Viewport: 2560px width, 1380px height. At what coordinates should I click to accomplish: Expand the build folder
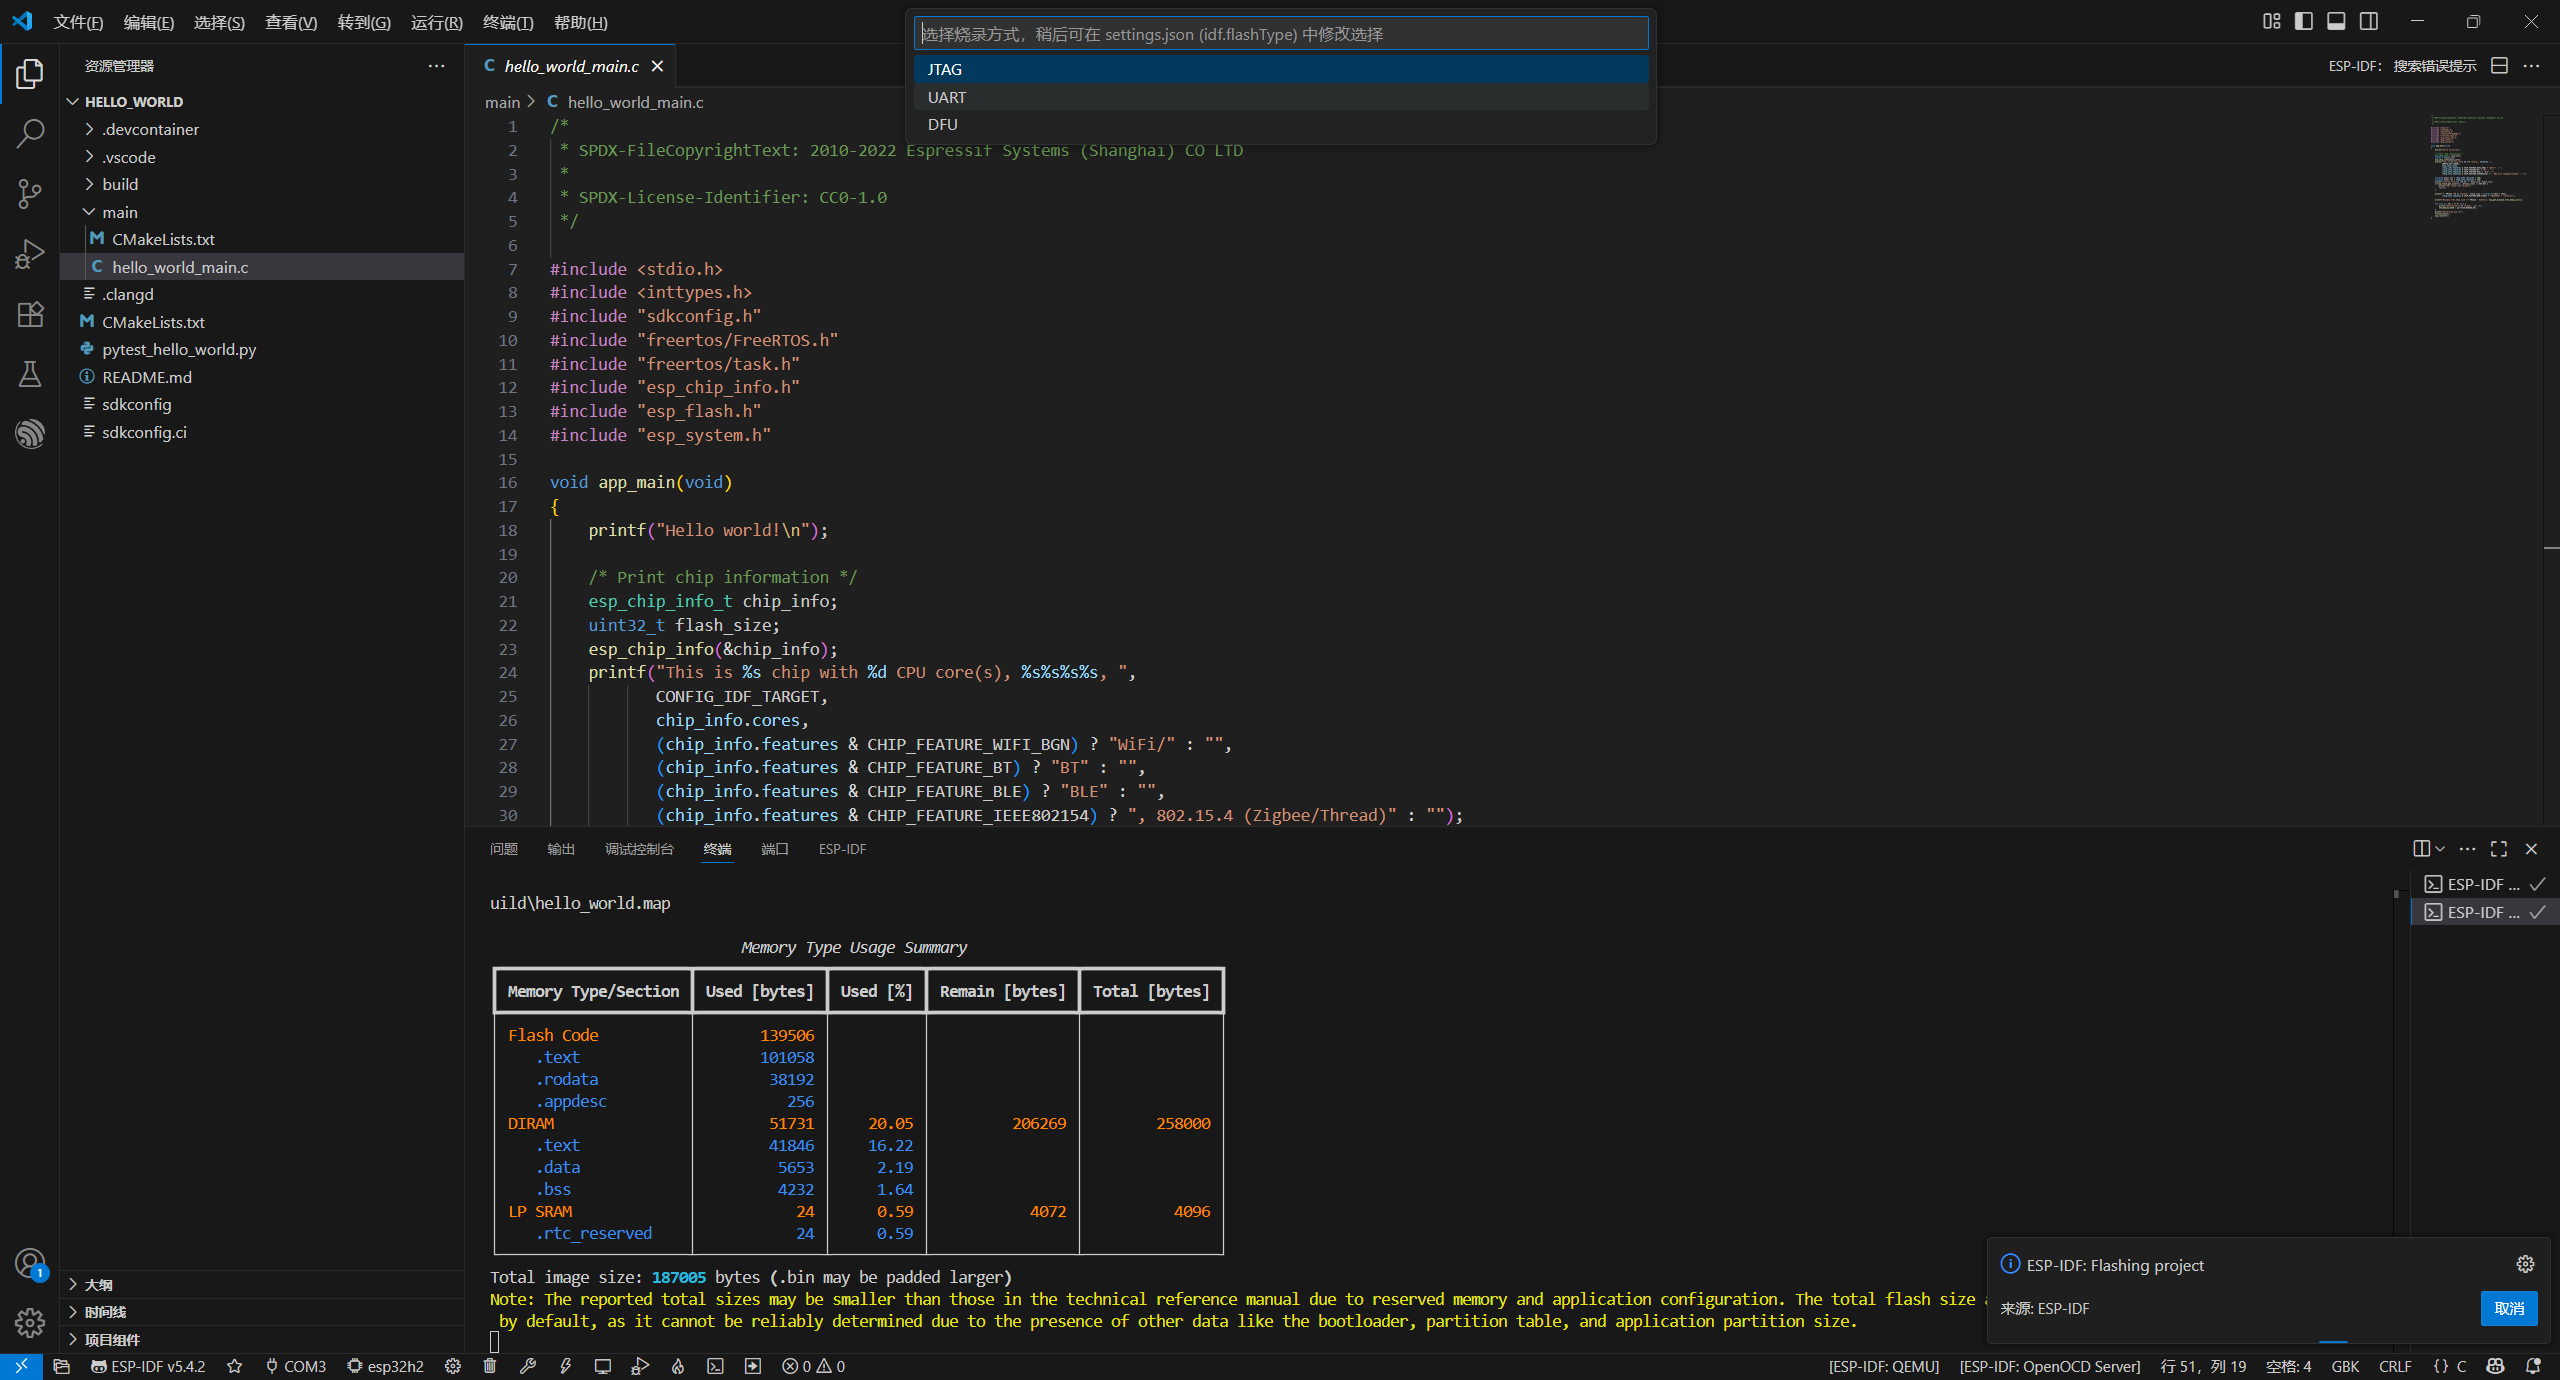120,184
